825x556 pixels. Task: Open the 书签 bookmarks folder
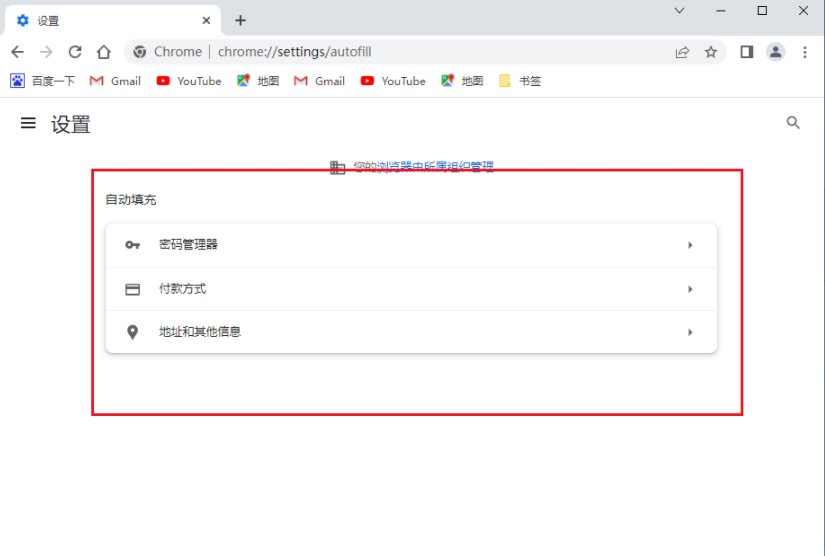(520, 81)
